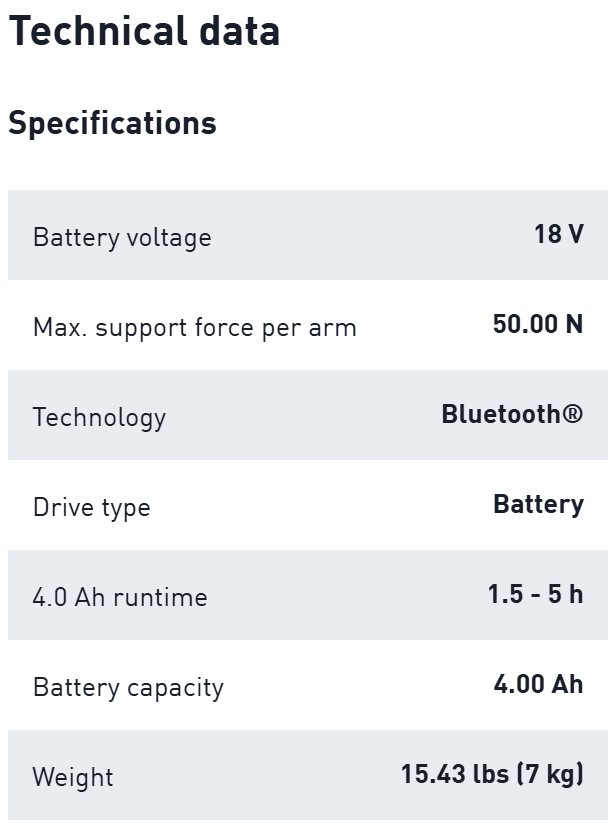Click the Drive type row label
This screenshot has height=826, width=616.
click(91, 507)
